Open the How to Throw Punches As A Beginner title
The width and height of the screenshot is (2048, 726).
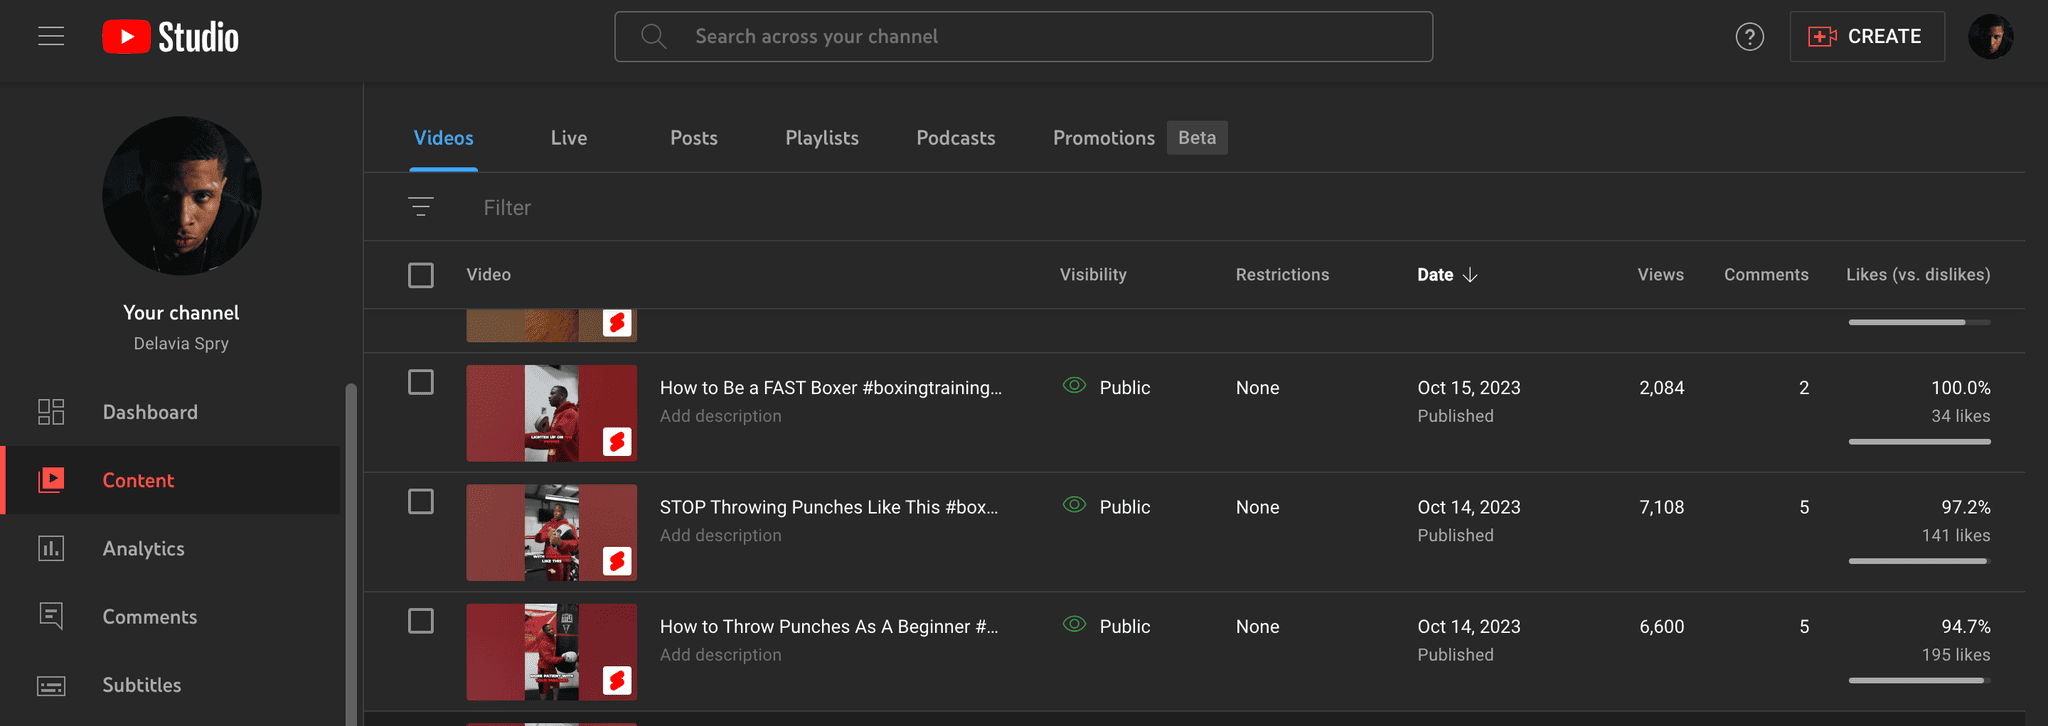828,627
